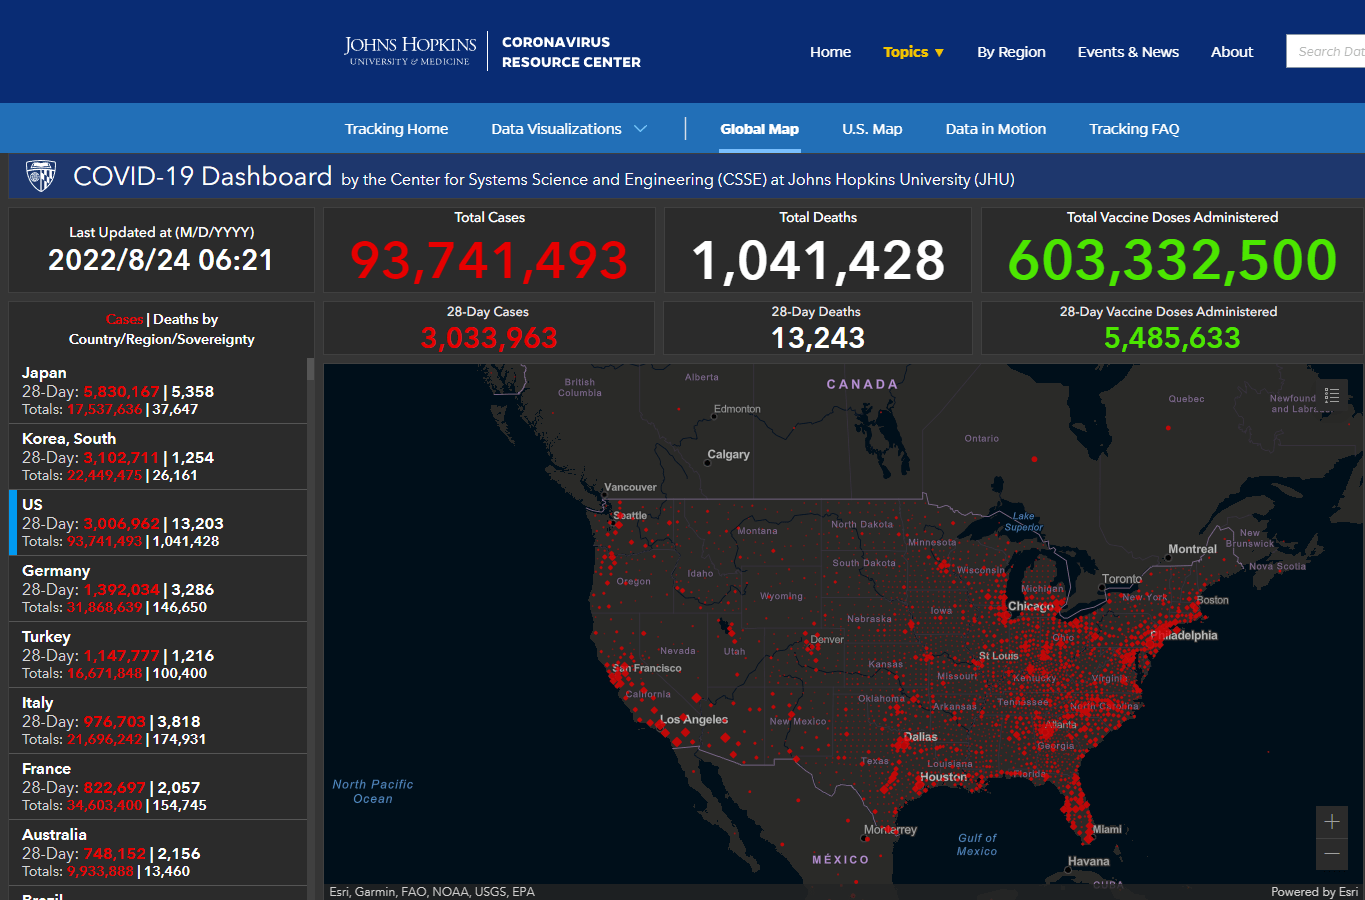Click the 28-Day Deaths value 13,243
Image resolution: width=1365 pixels, height=900 pixels.
pos(818,338)
